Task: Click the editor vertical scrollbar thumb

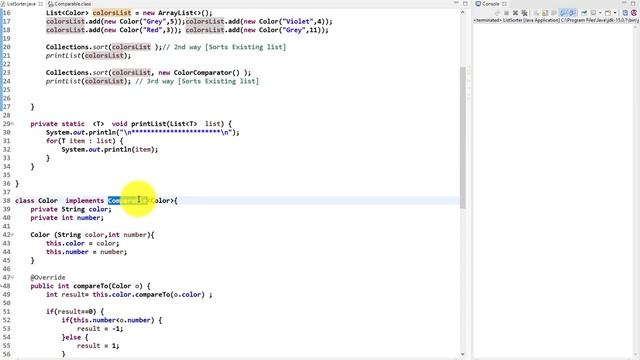Action: tap(462, 138)
